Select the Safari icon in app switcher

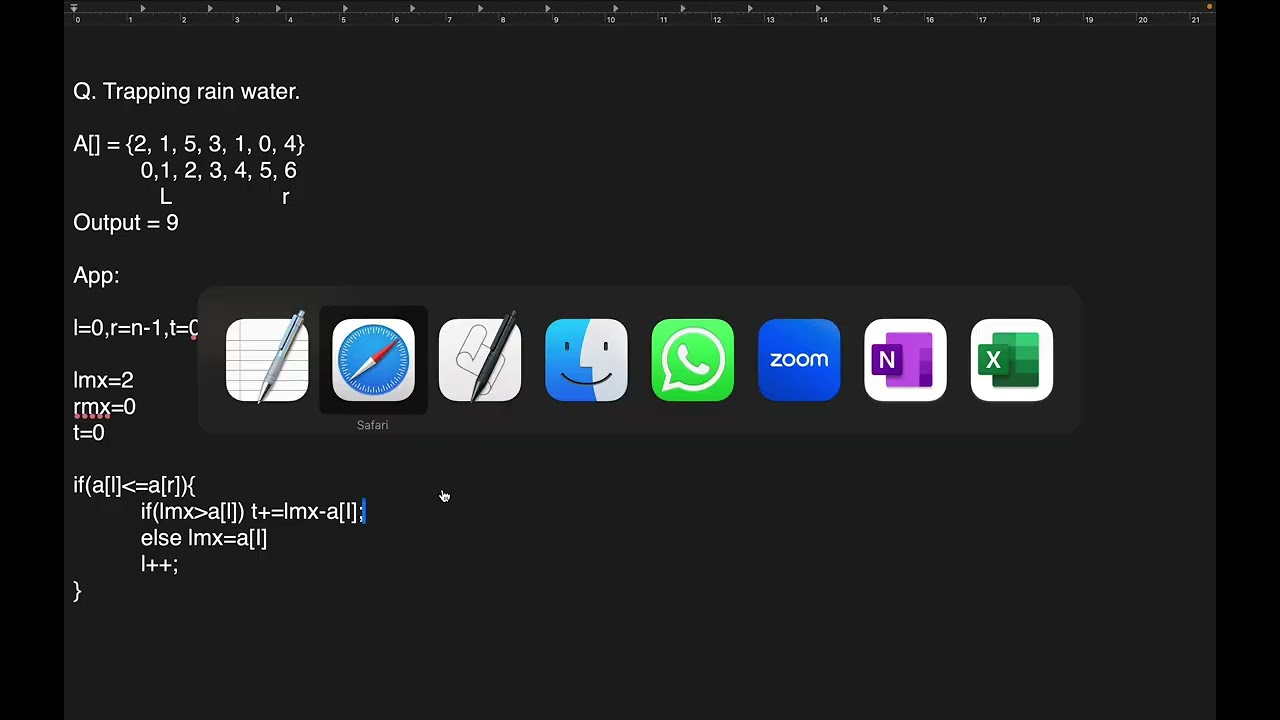tap(373, 359)
